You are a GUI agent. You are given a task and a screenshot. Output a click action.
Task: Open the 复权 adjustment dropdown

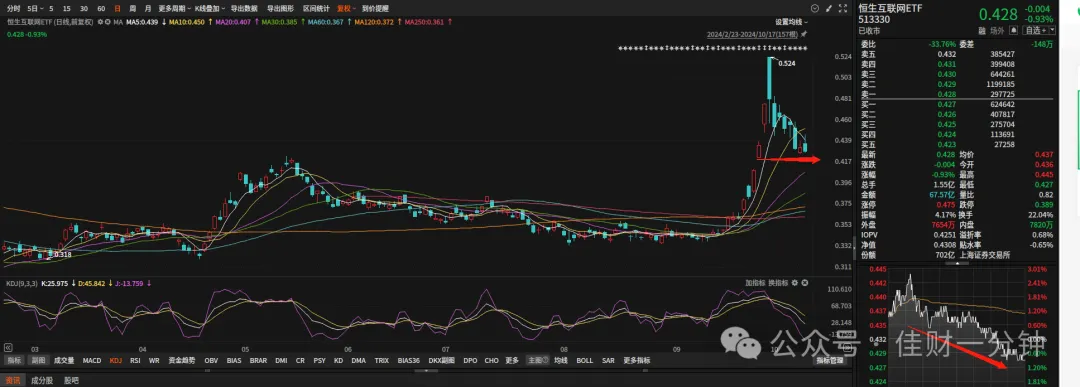pyautogui.click(x=346, y=8)
